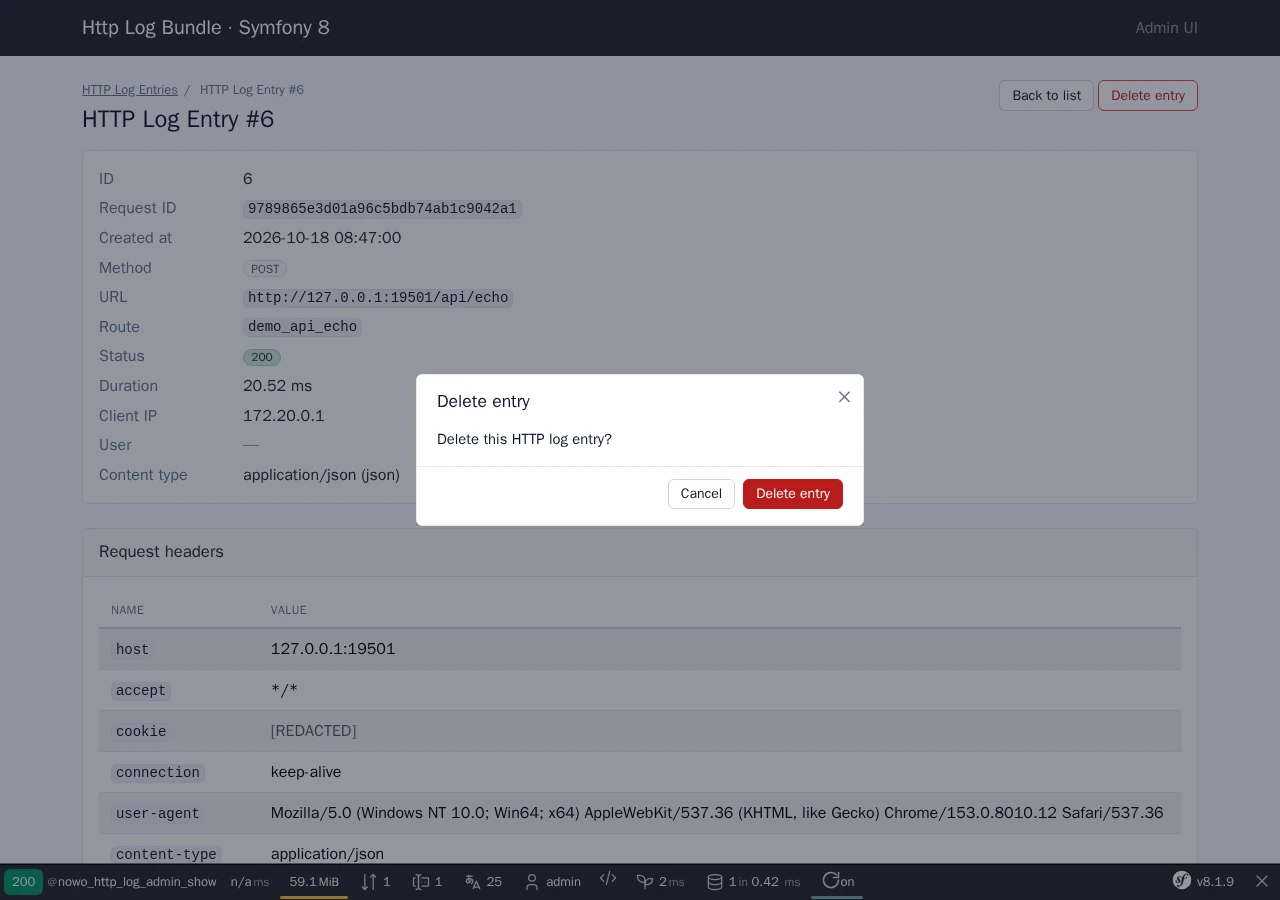Click the host header name cell
This screenshot has height=900, width=1280.
(179, 649)
